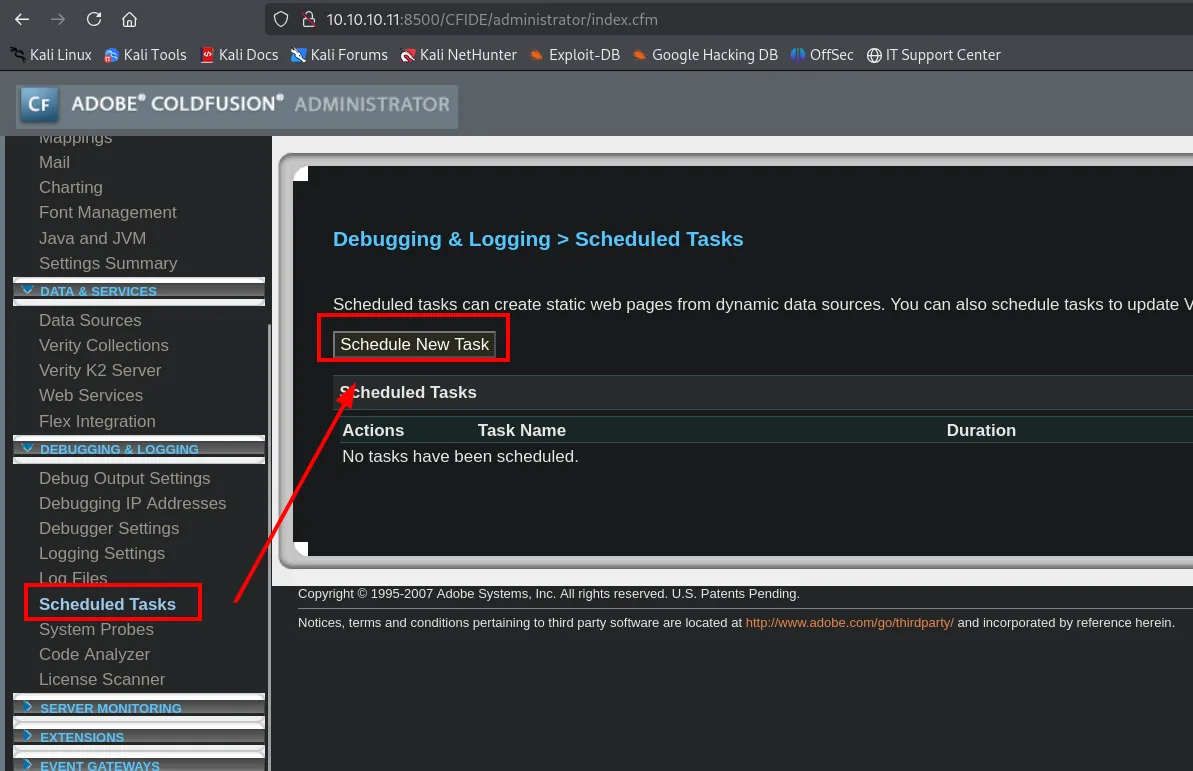Viewport: 1193px width, 771px height.
Task: Open the Exploit-DB bookmark
Action: pyautogui.click(x=574, y=55)
